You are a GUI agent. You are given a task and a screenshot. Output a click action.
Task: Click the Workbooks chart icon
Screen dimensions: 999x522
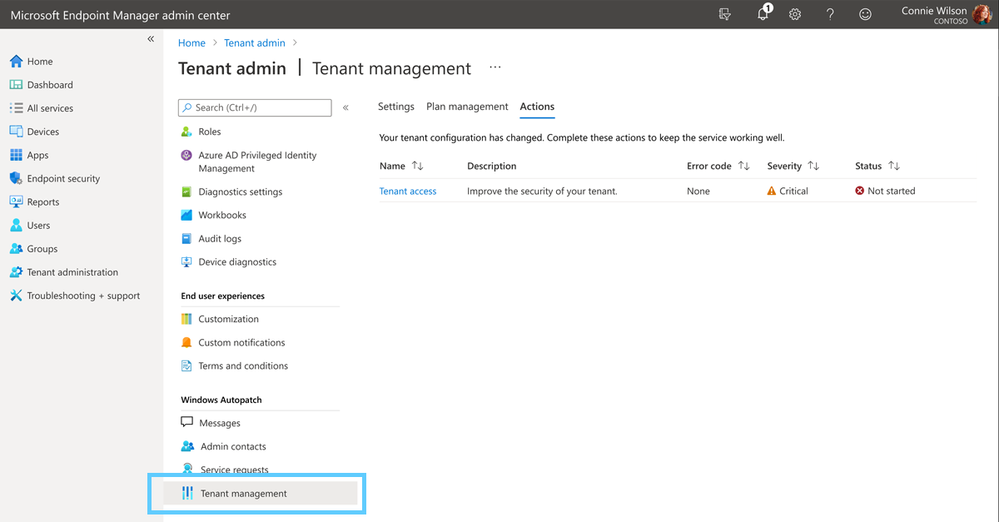(186, 215)
